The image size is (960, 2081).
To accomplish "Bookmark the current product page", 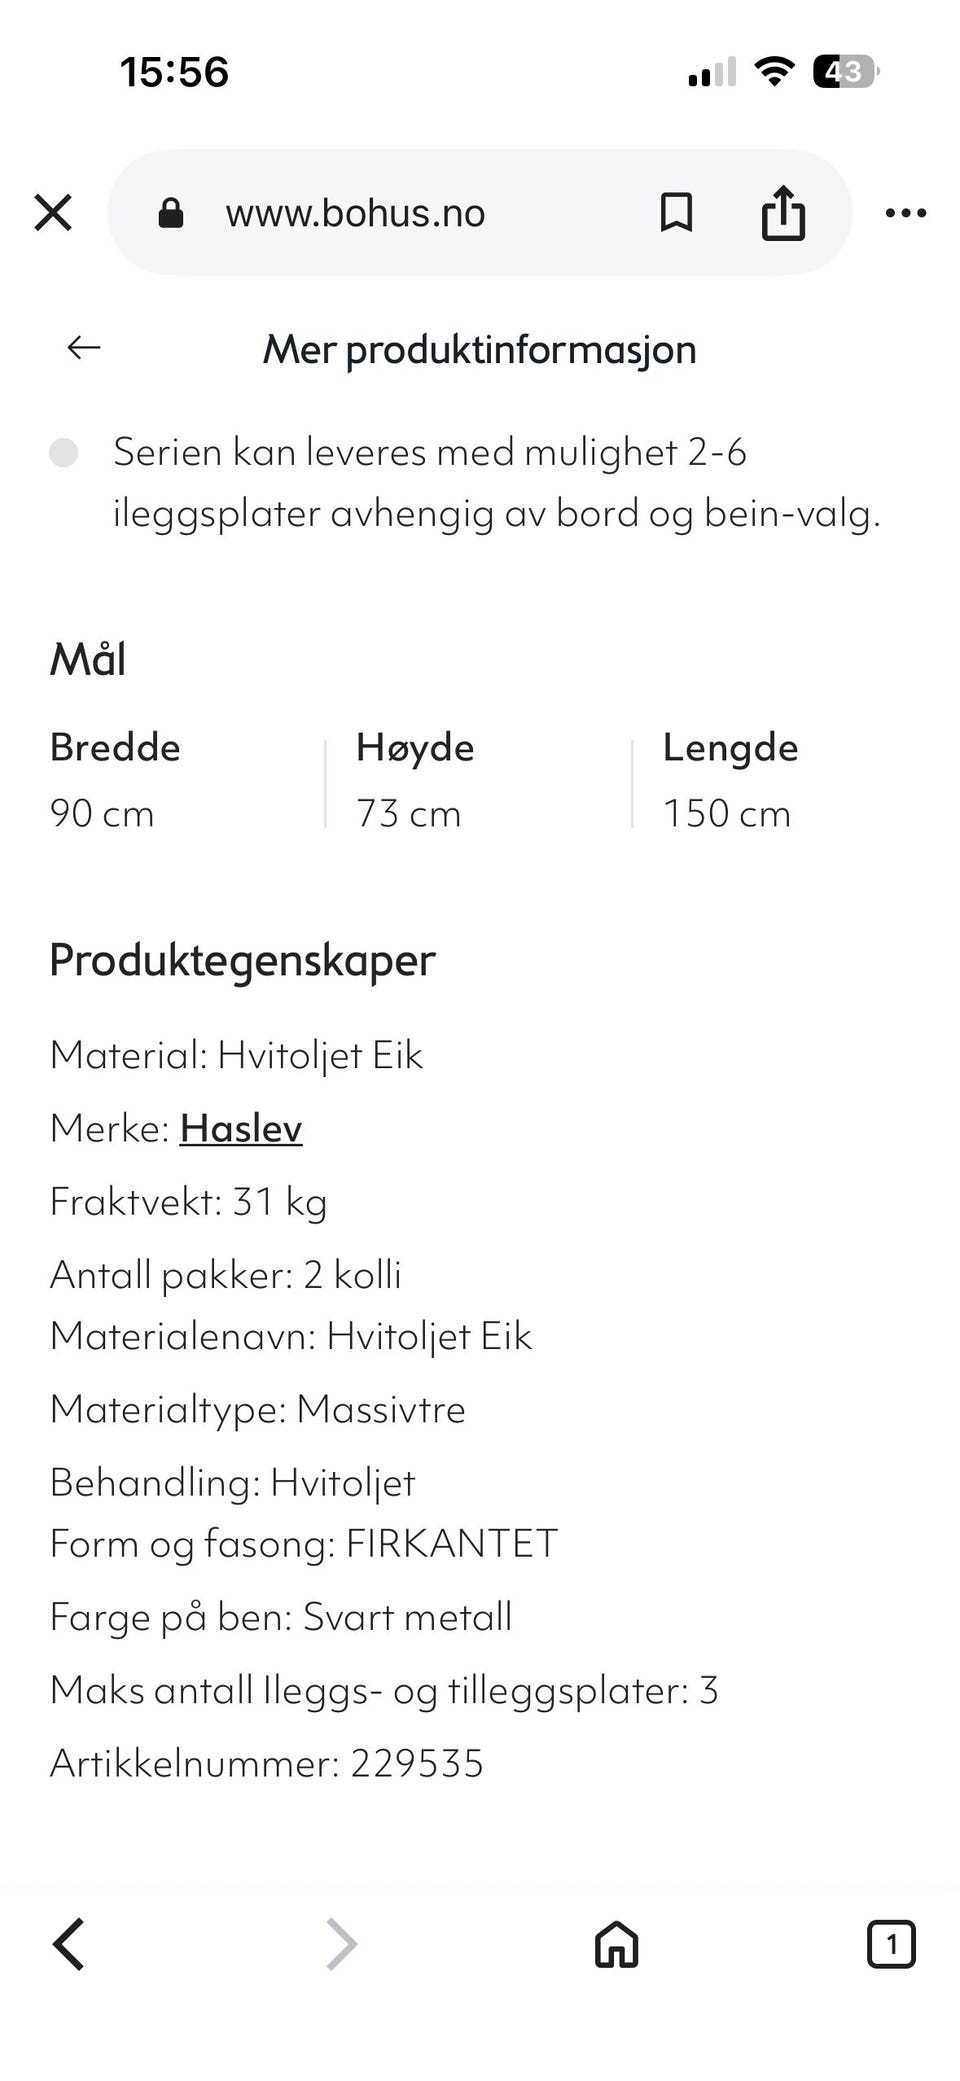I will (676, 212).
